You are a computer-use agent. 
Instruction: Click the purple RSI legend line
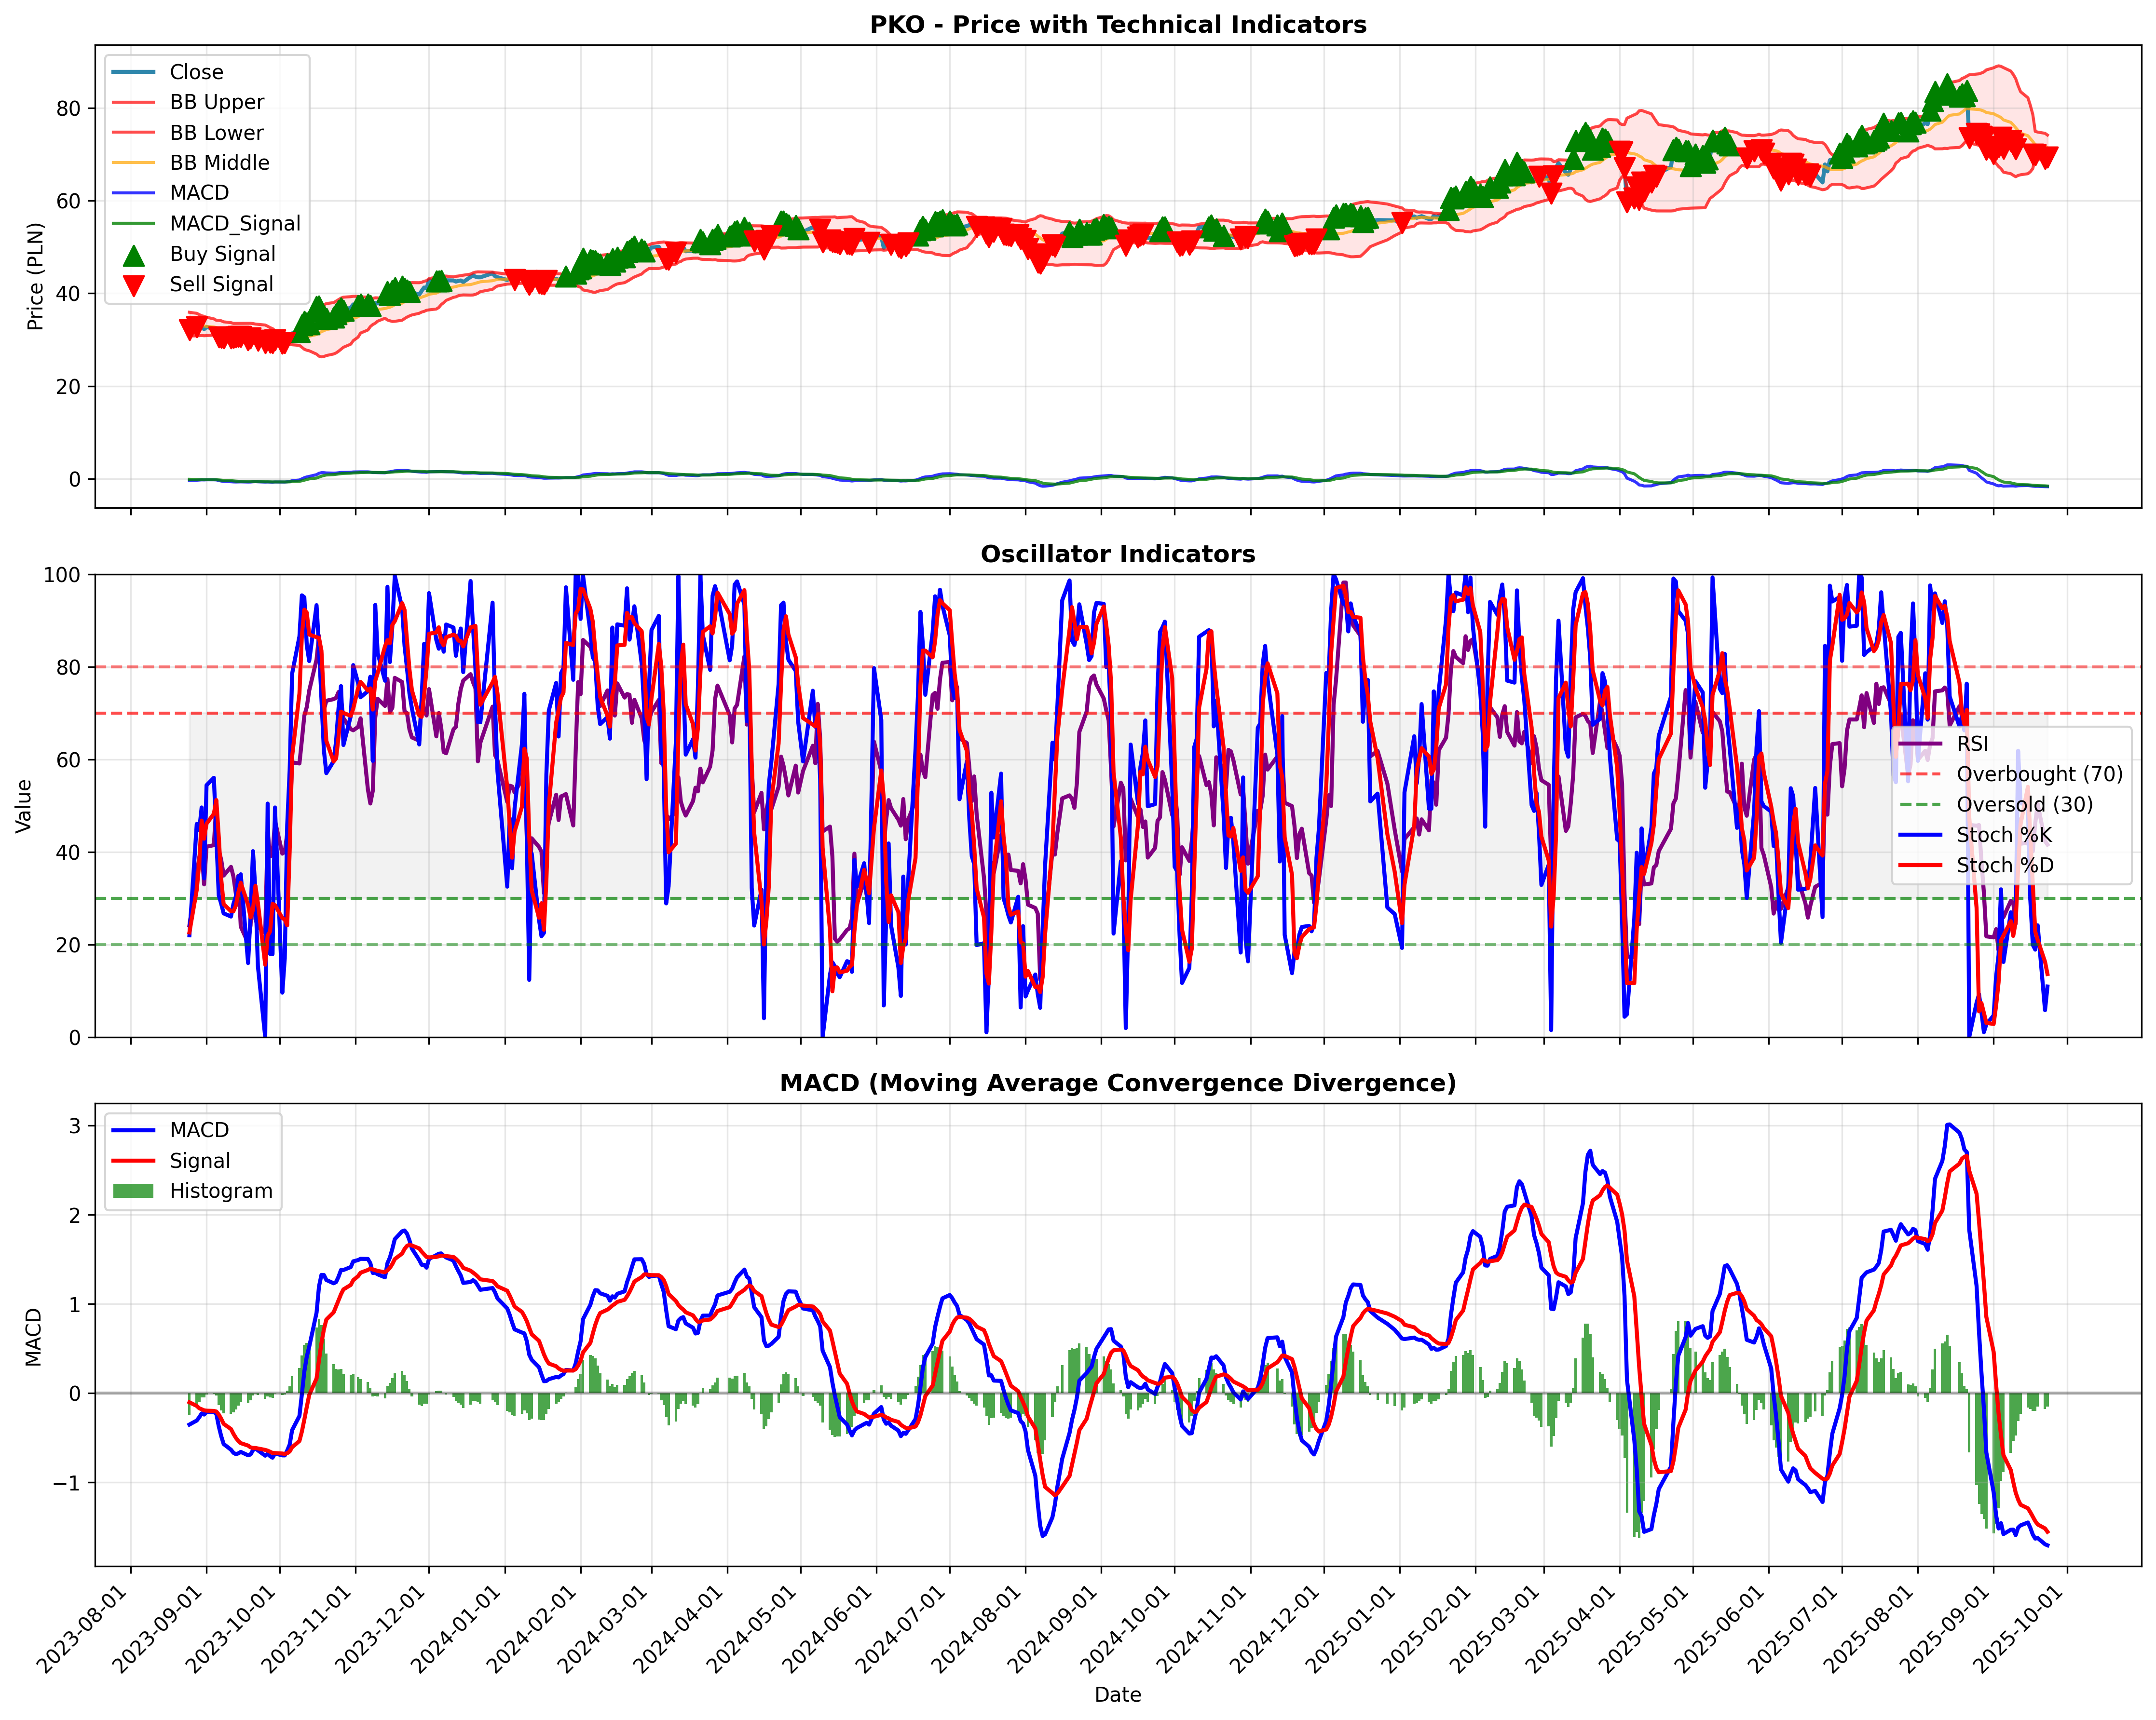[x=1920, y=744]
